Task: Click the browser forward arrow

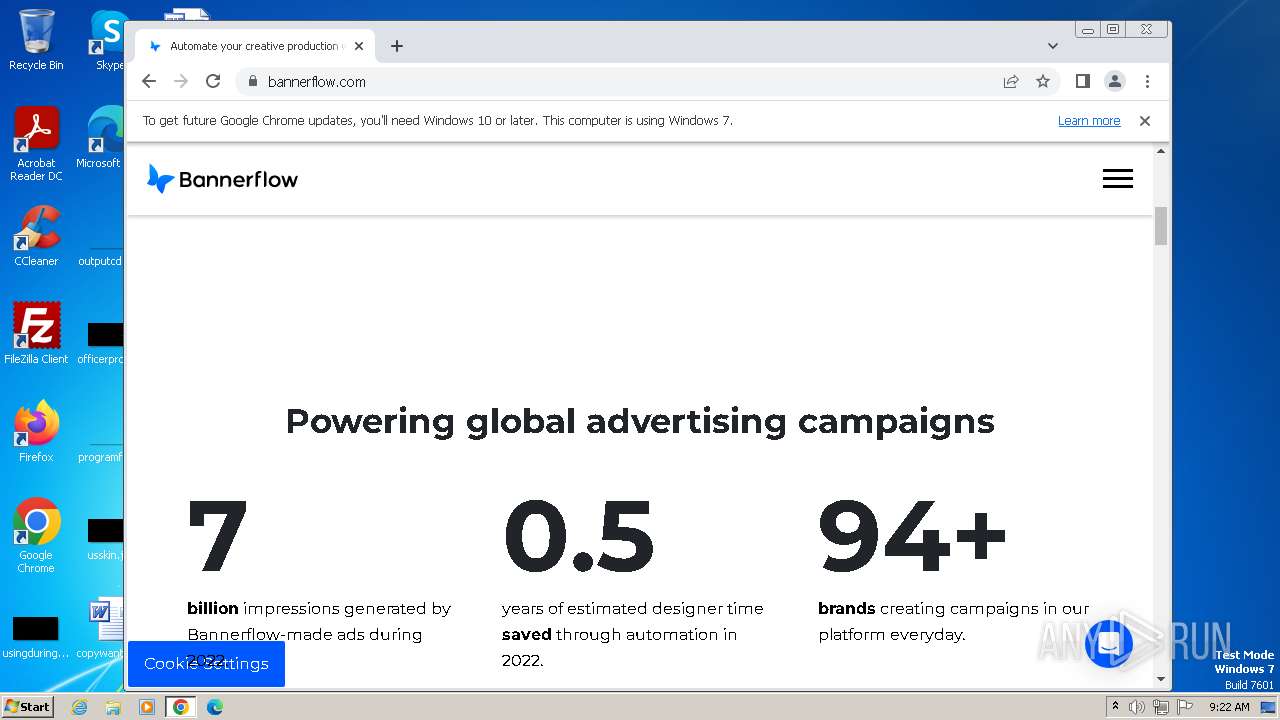Action: click(181, 82)
